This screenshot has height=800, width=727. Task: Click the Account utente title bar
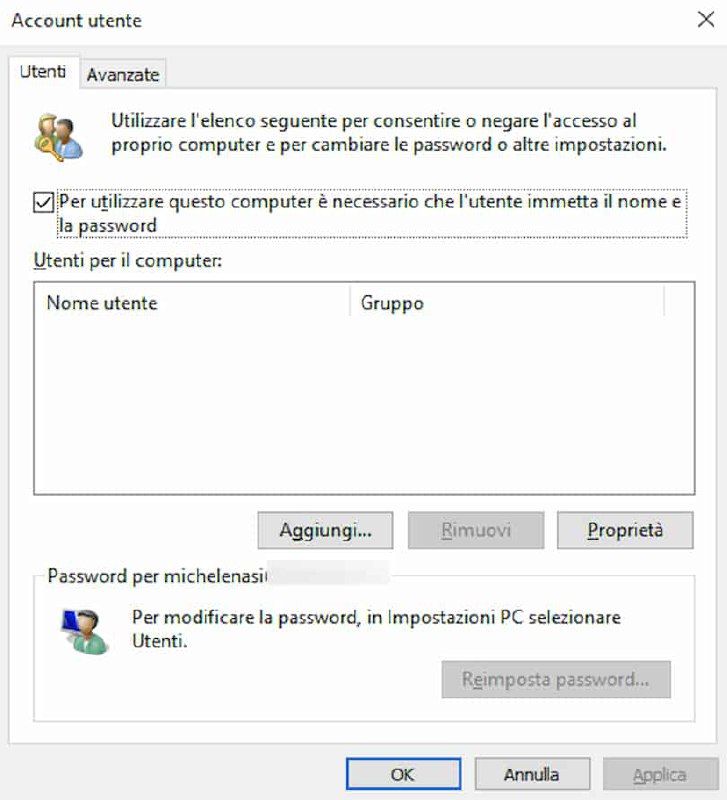[x=347, y=21]
